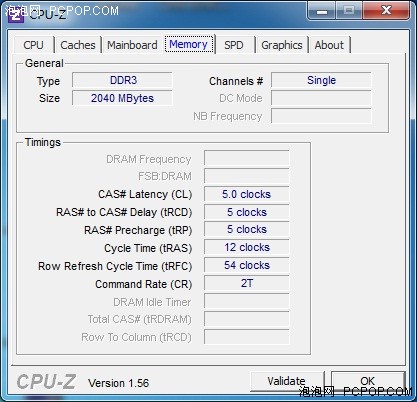Click the empty Total CAS# (tRDRAM) field

click(x=247, y=319)
